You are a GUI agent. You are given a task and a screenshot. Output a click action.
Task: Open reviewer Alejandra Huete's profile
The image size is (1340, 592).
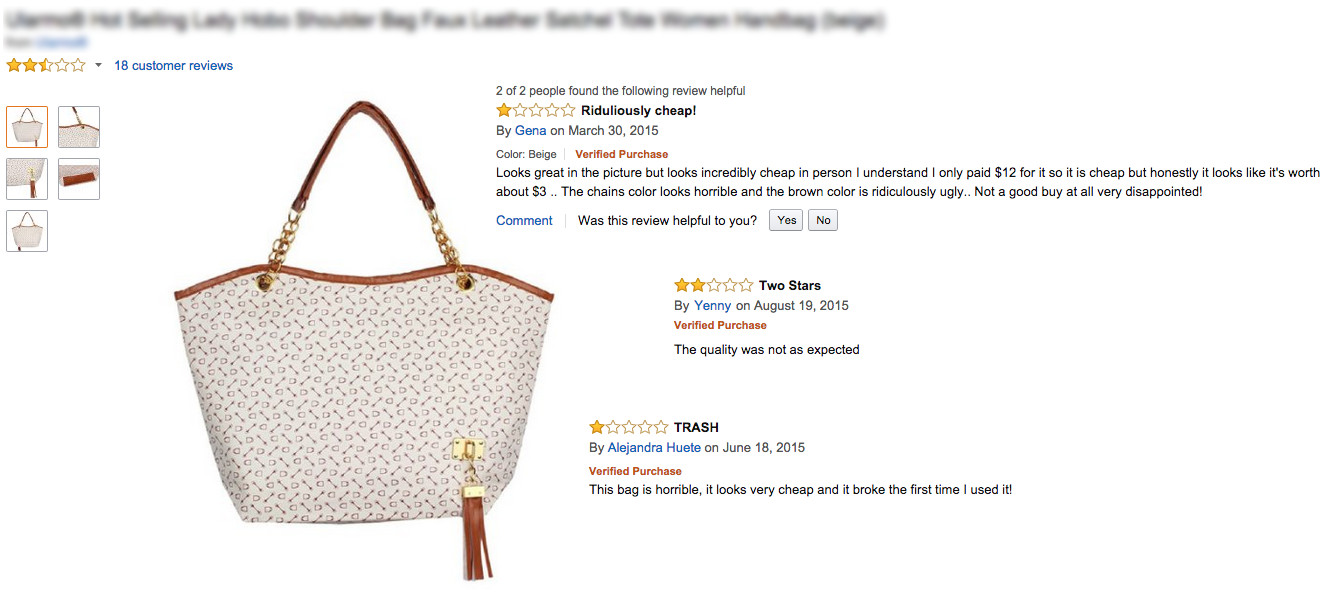(654, 448)
